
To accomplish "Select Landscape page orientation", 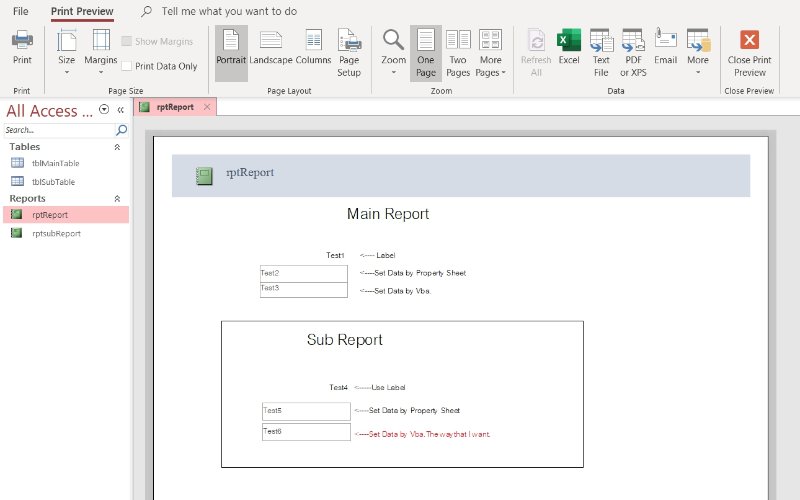I will point(271,47).
